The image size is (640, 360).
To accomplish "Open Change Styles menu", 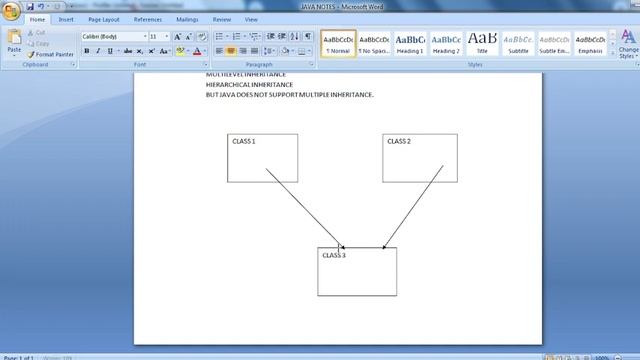I will tap(628, 44).
